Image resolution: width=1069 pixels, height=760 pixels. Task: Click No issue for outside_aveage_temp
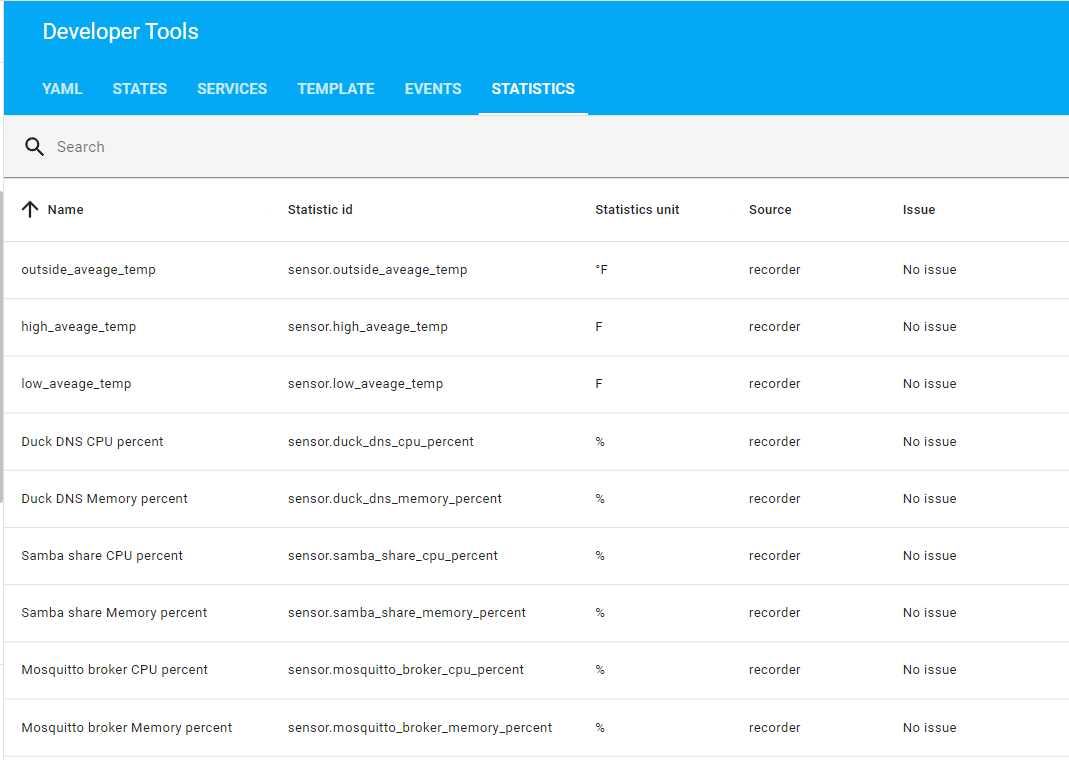pyautogui.click(x=929, y=269)
